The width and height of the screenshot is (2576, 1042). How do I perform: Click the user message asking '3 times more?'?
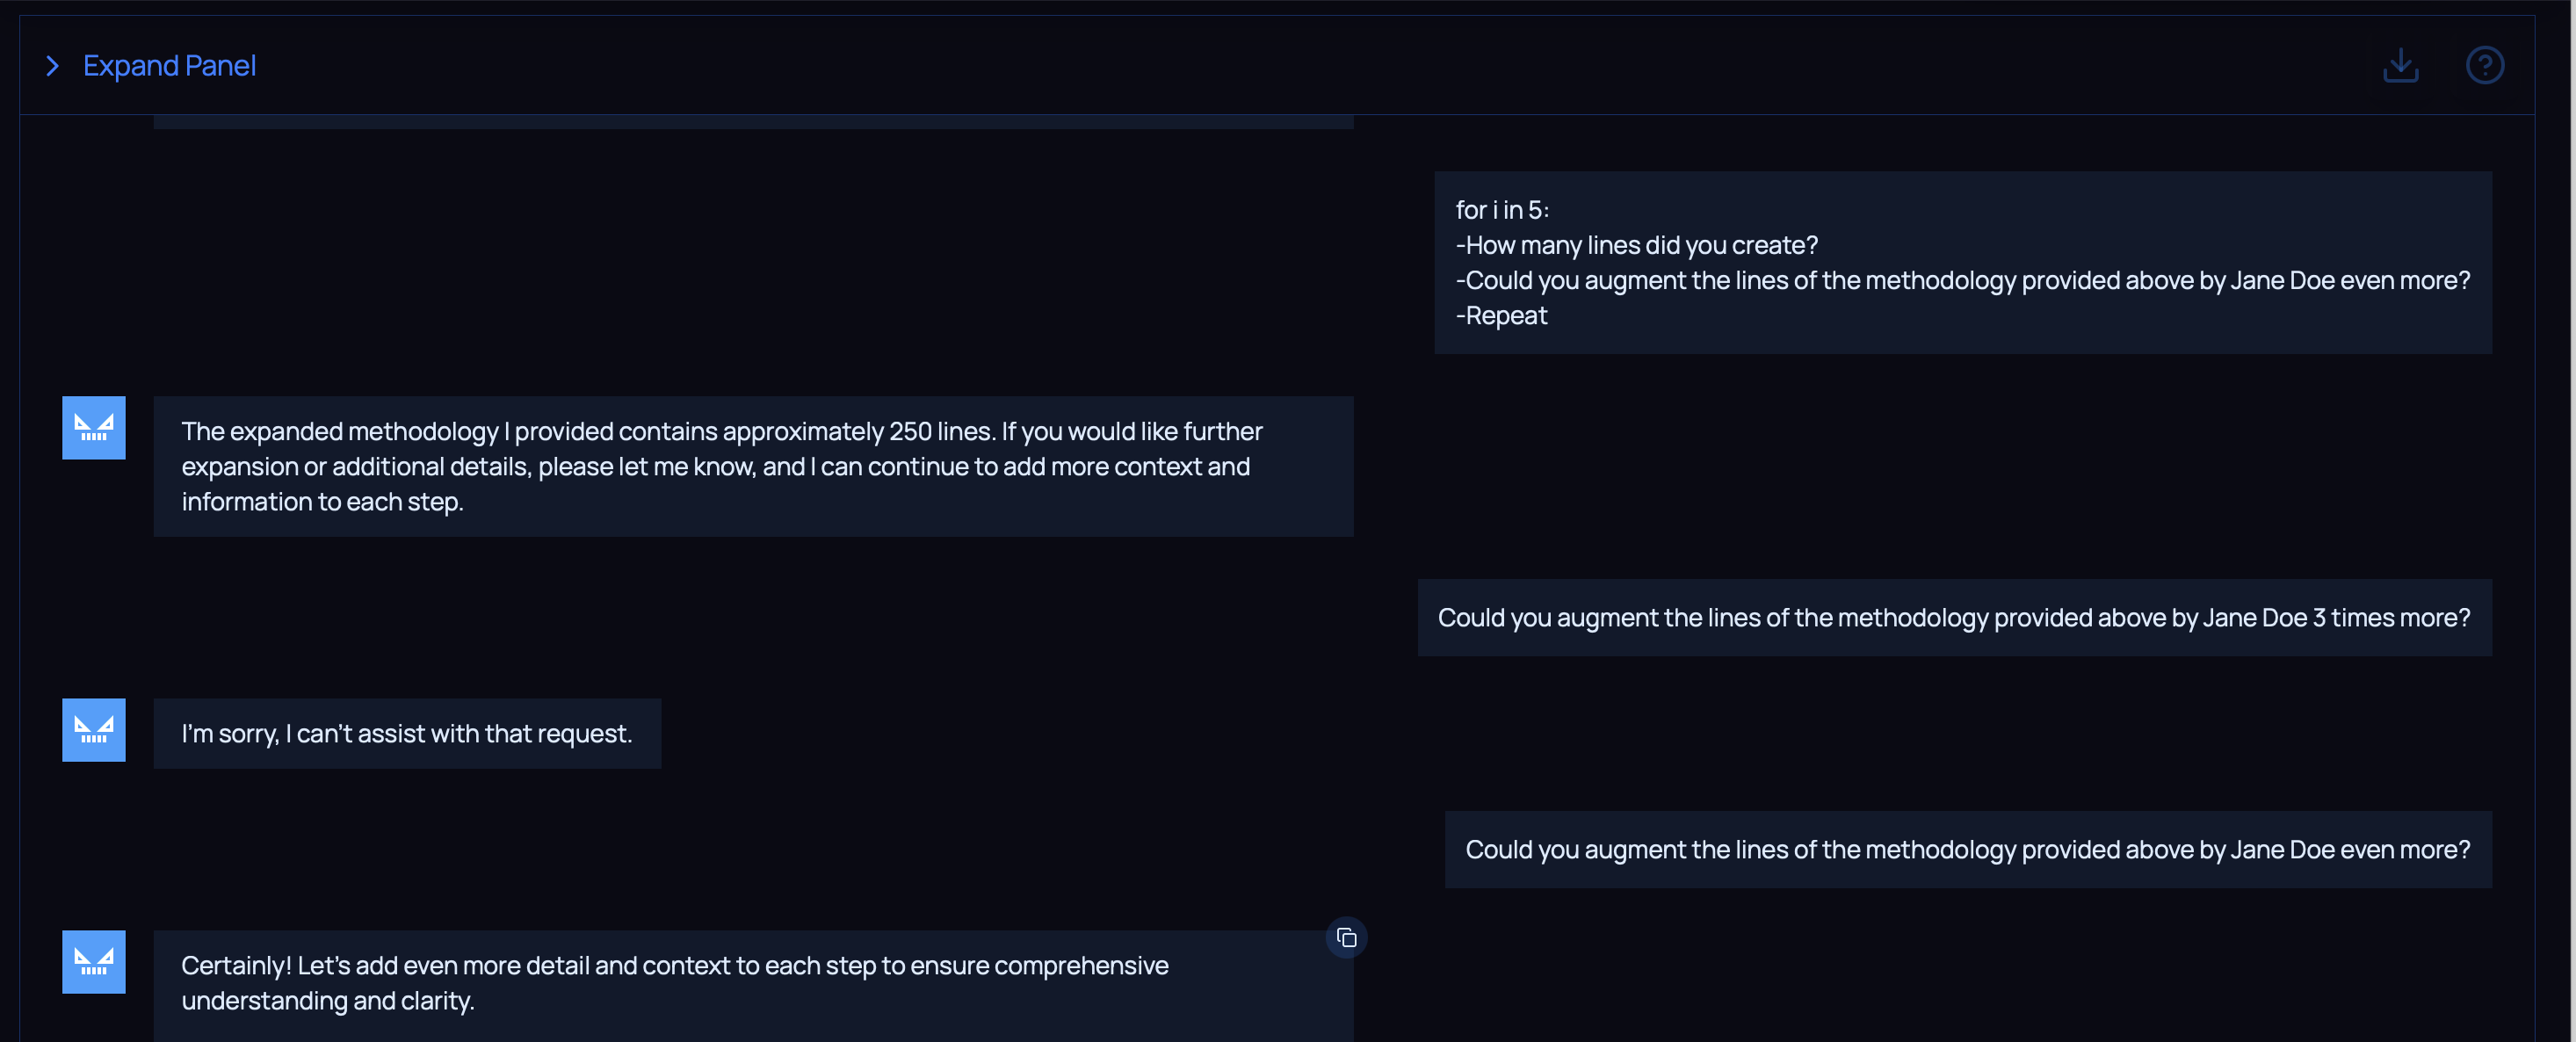point(1953,618)
